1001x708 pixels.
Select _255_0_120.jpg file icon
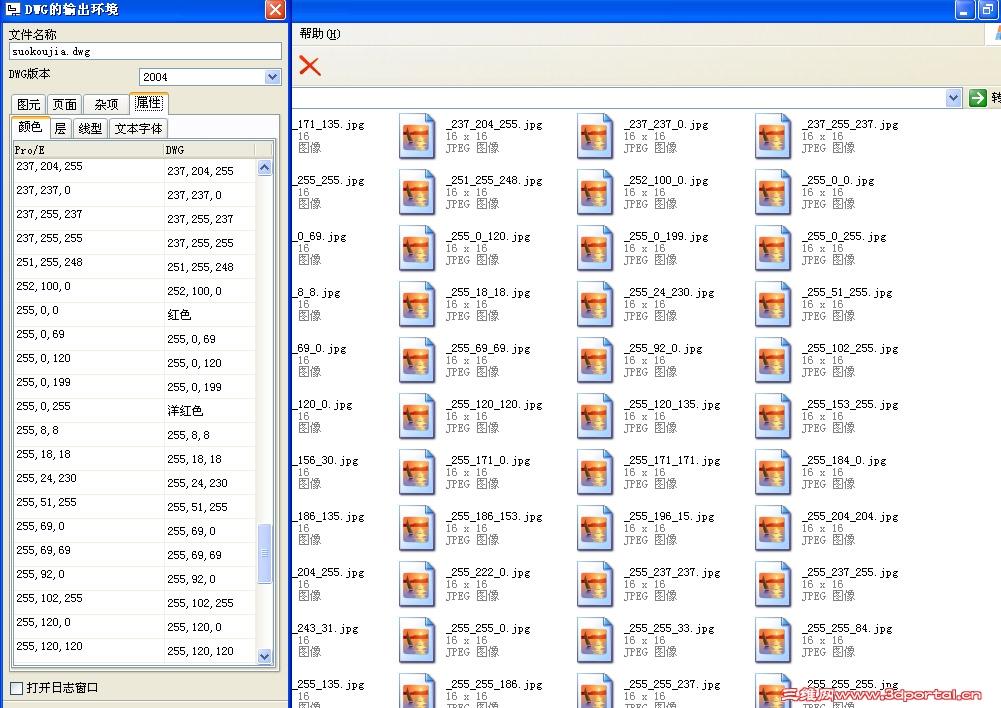tap(417, 248)
